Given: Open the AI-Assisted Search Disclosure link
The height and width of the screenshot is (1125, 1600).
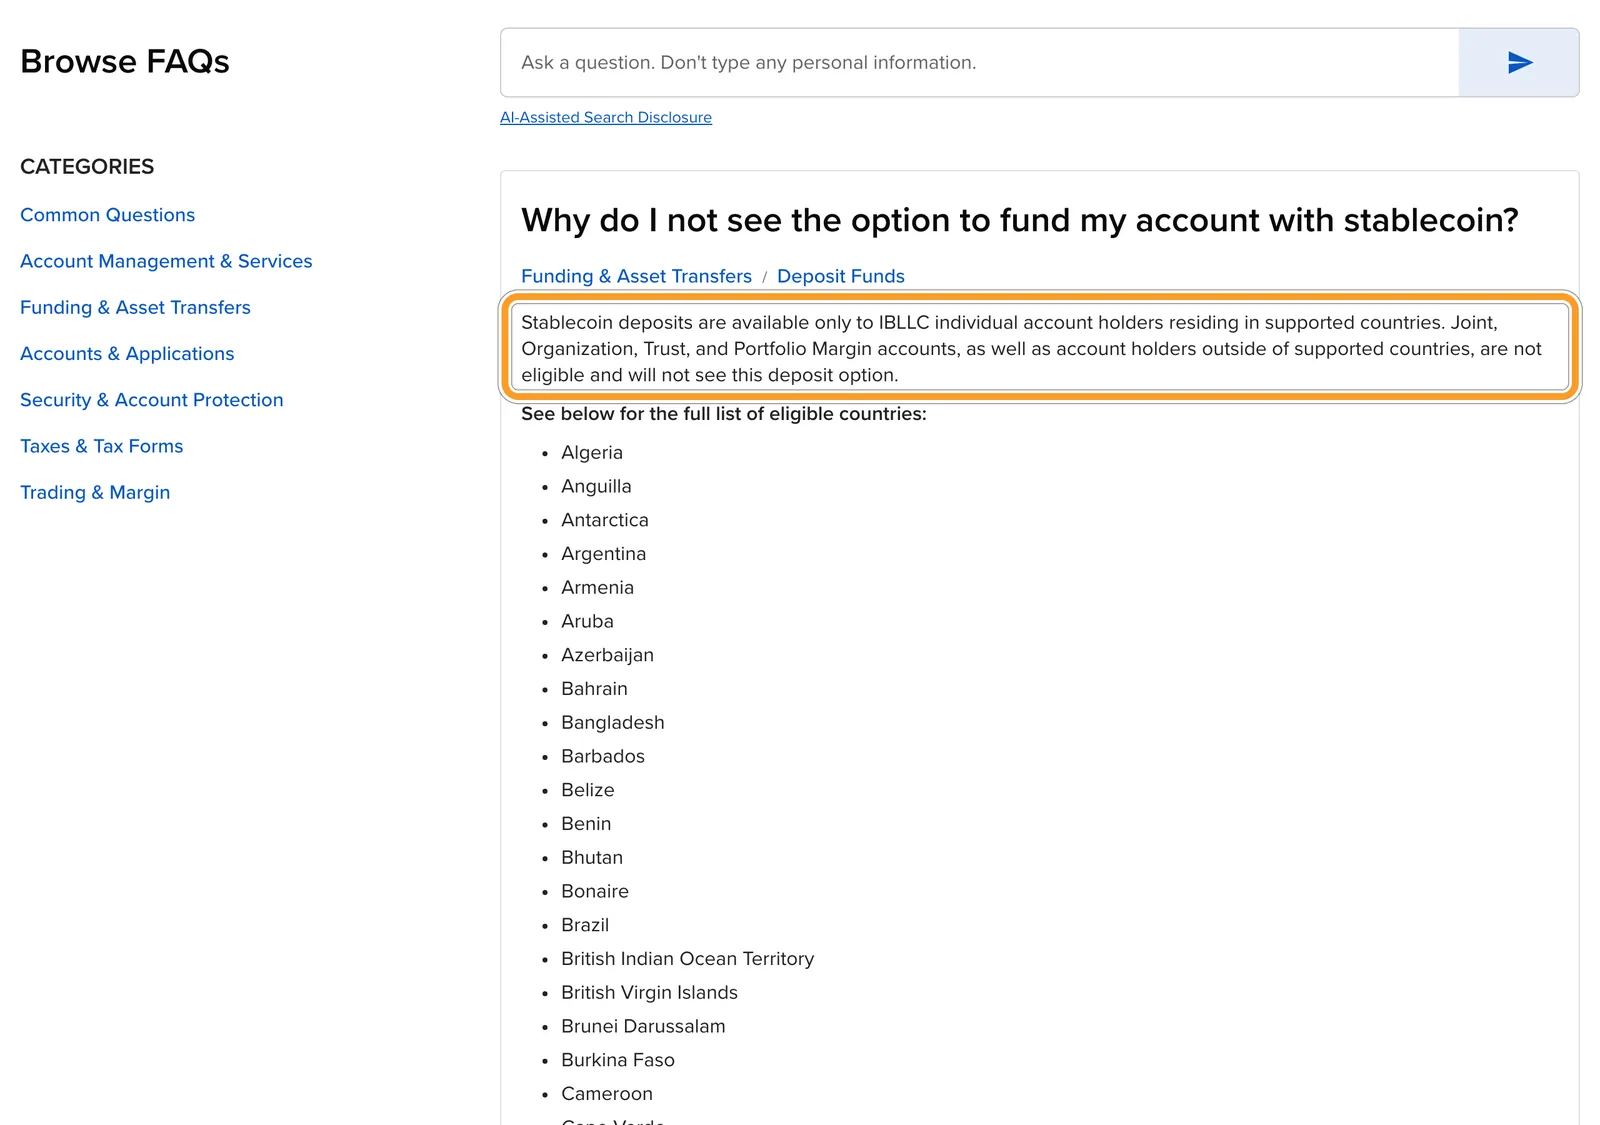Looking at the screenshot, I should [606, 117].
